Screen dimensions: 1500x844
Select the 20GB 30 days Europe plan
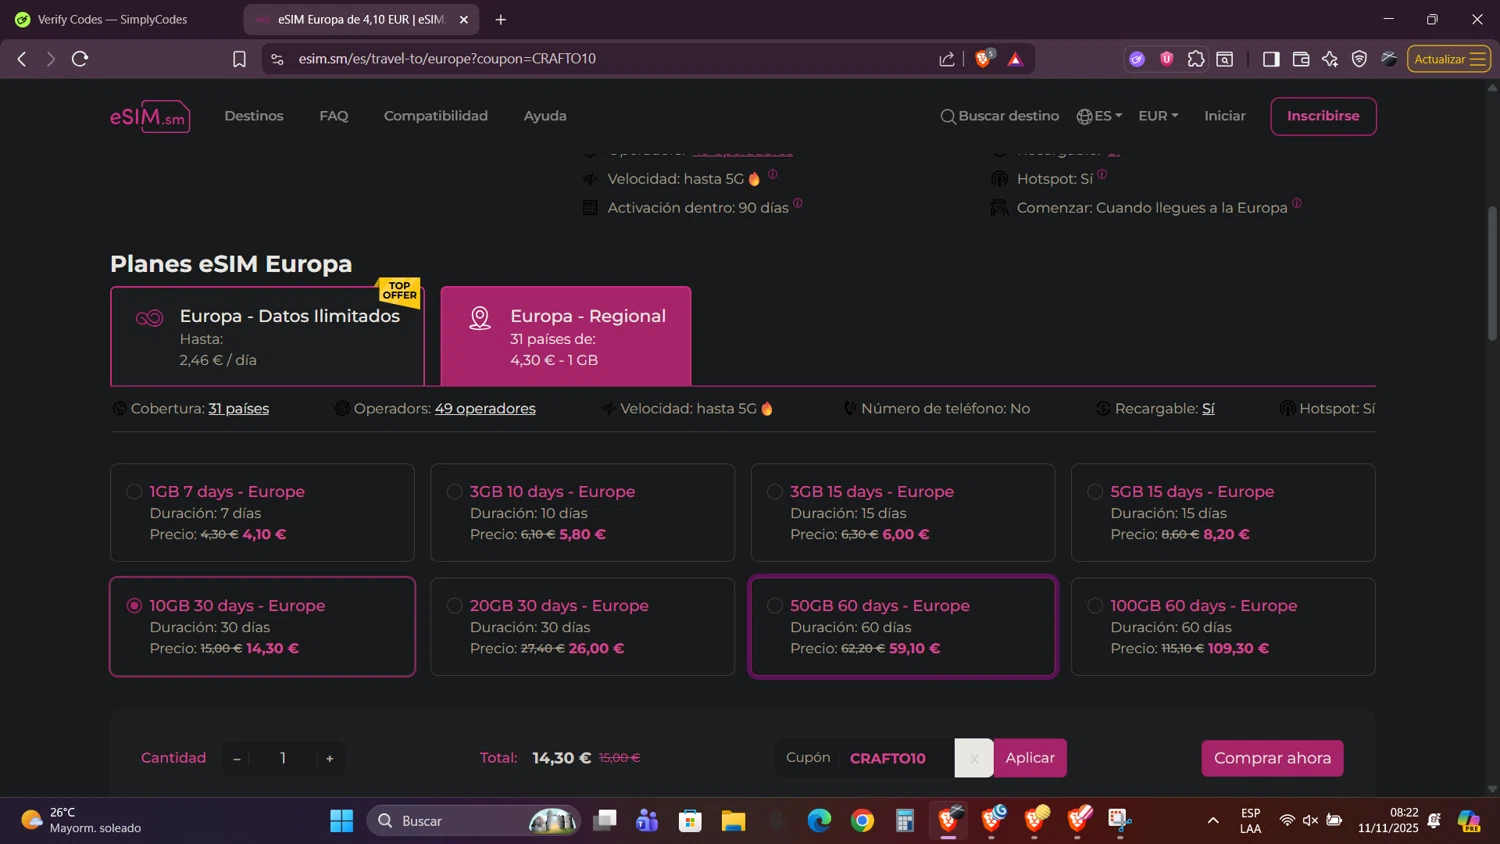click(x=582, y=627)
